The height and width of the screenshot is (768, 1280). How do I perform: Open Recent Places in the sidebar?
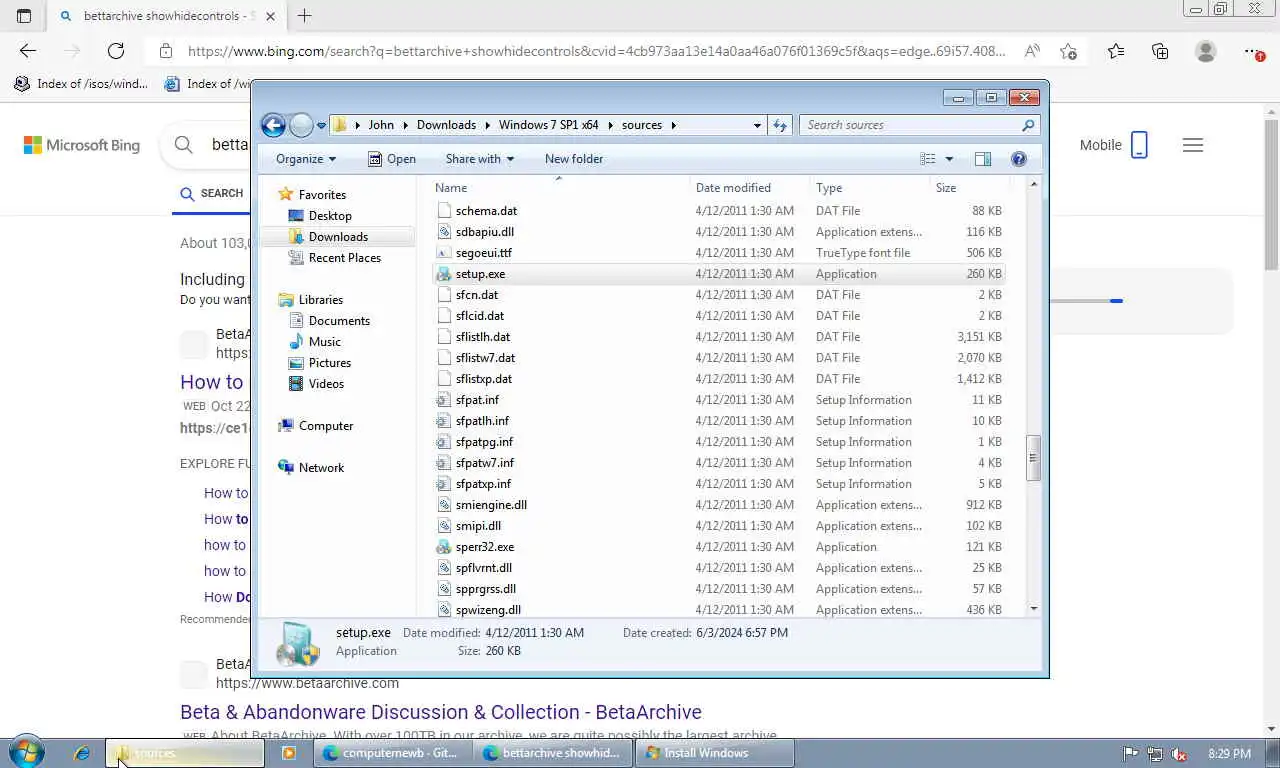[x=344, y=258]
